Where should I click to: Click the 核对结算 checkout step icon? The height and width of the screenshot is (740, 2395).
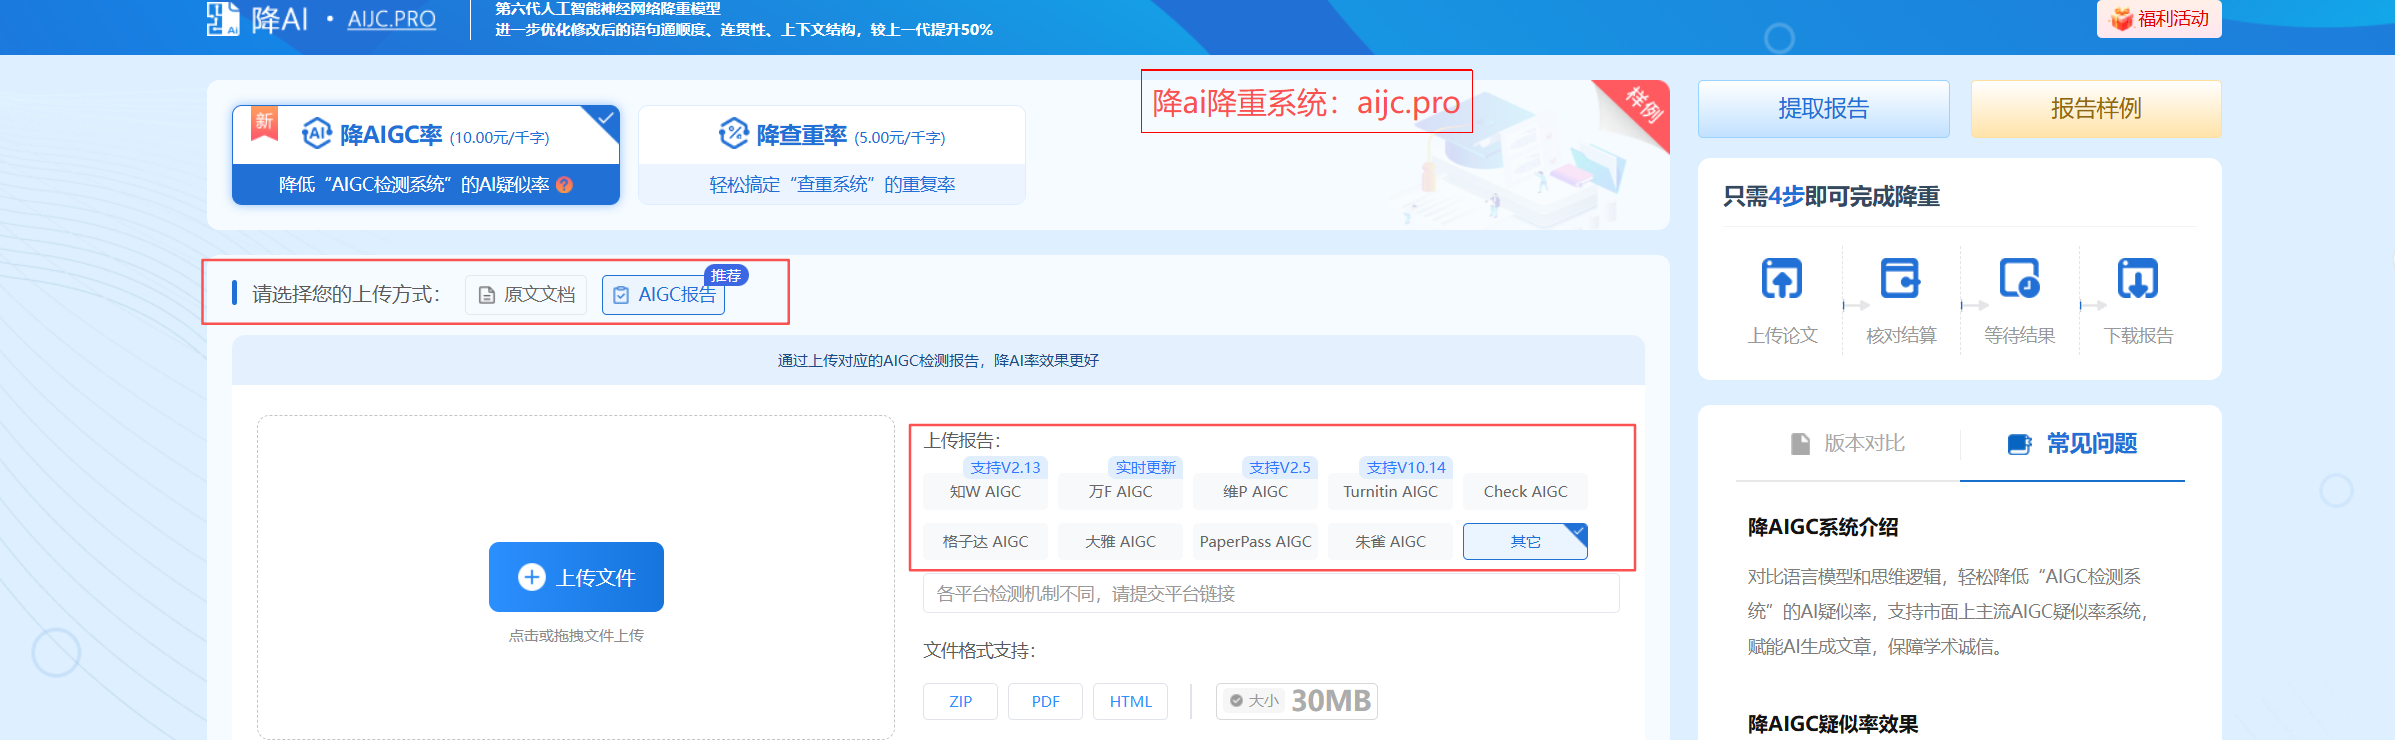point(1900,279)
